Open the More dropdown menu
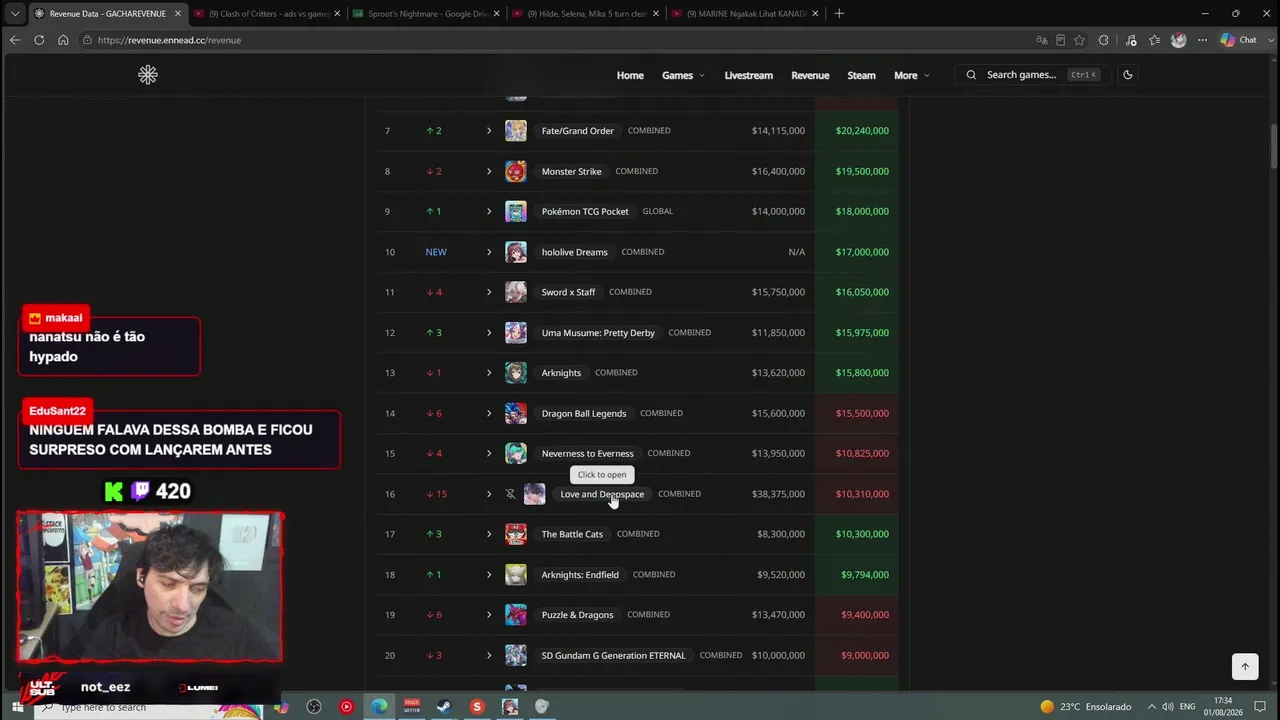 coord(911,75)
